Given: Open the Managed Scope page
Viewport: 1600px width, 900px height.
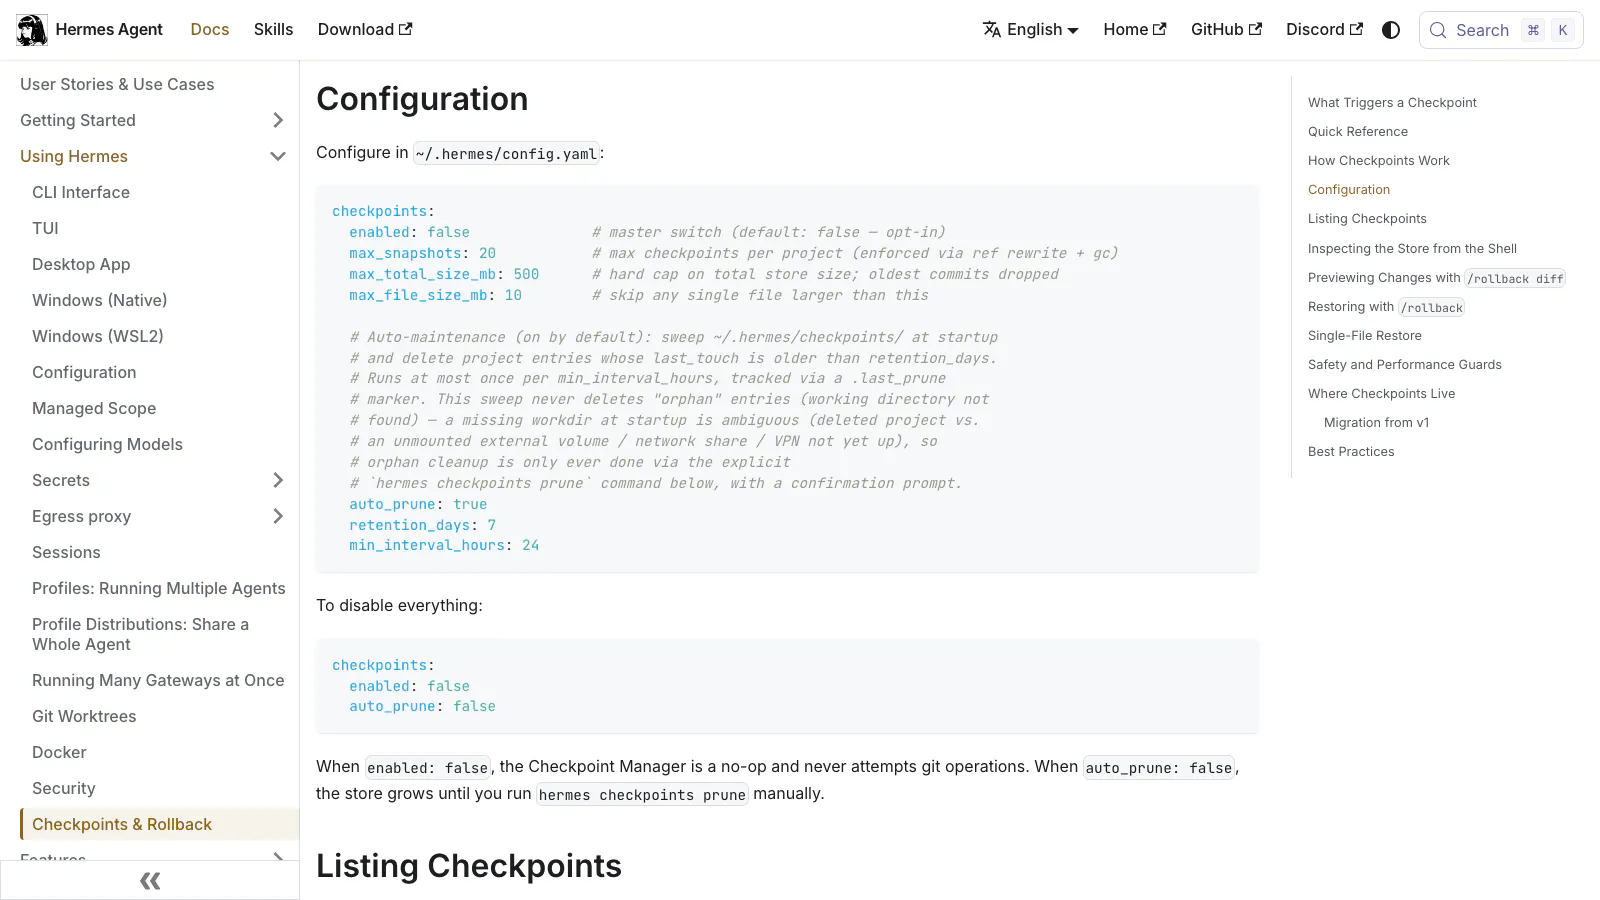Looking at the screenshot, I should click(94, 408).
